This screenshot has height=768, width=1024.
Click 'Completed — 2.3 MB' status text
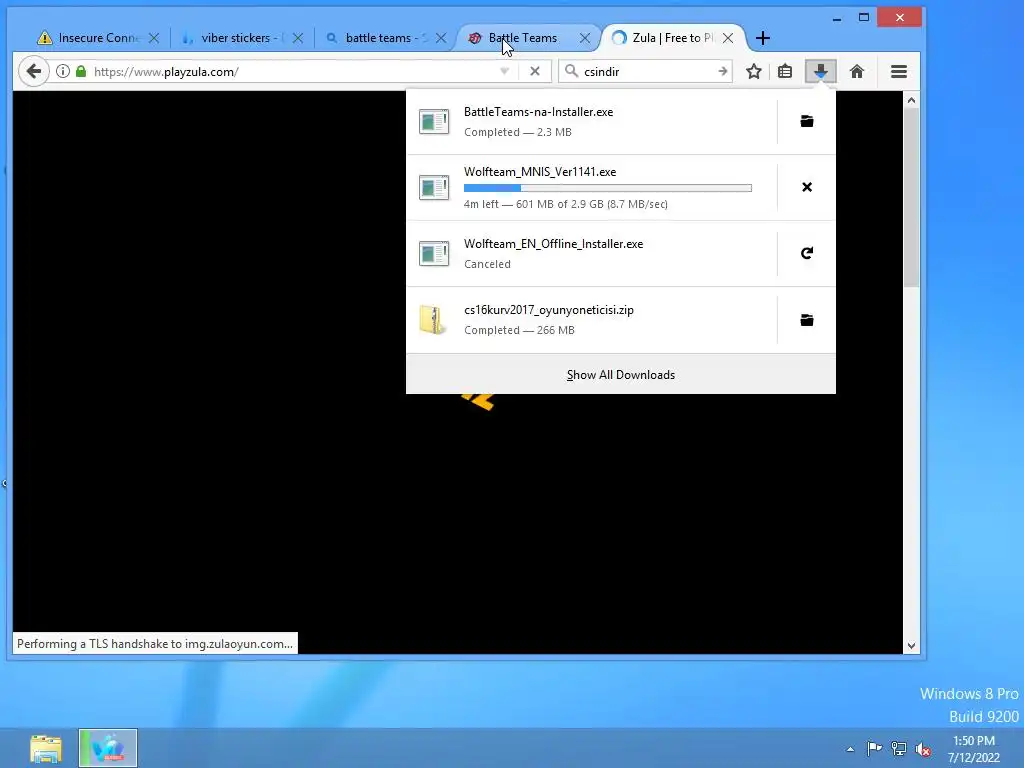(517, 132)
